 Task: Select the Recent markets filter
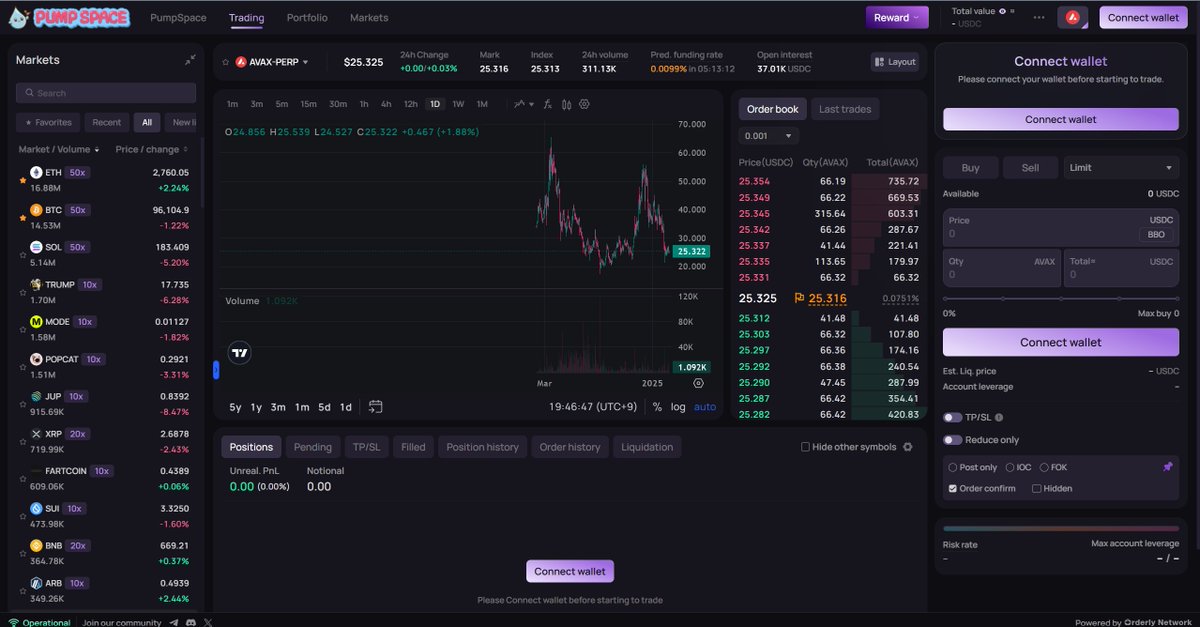tap(107, 122)
